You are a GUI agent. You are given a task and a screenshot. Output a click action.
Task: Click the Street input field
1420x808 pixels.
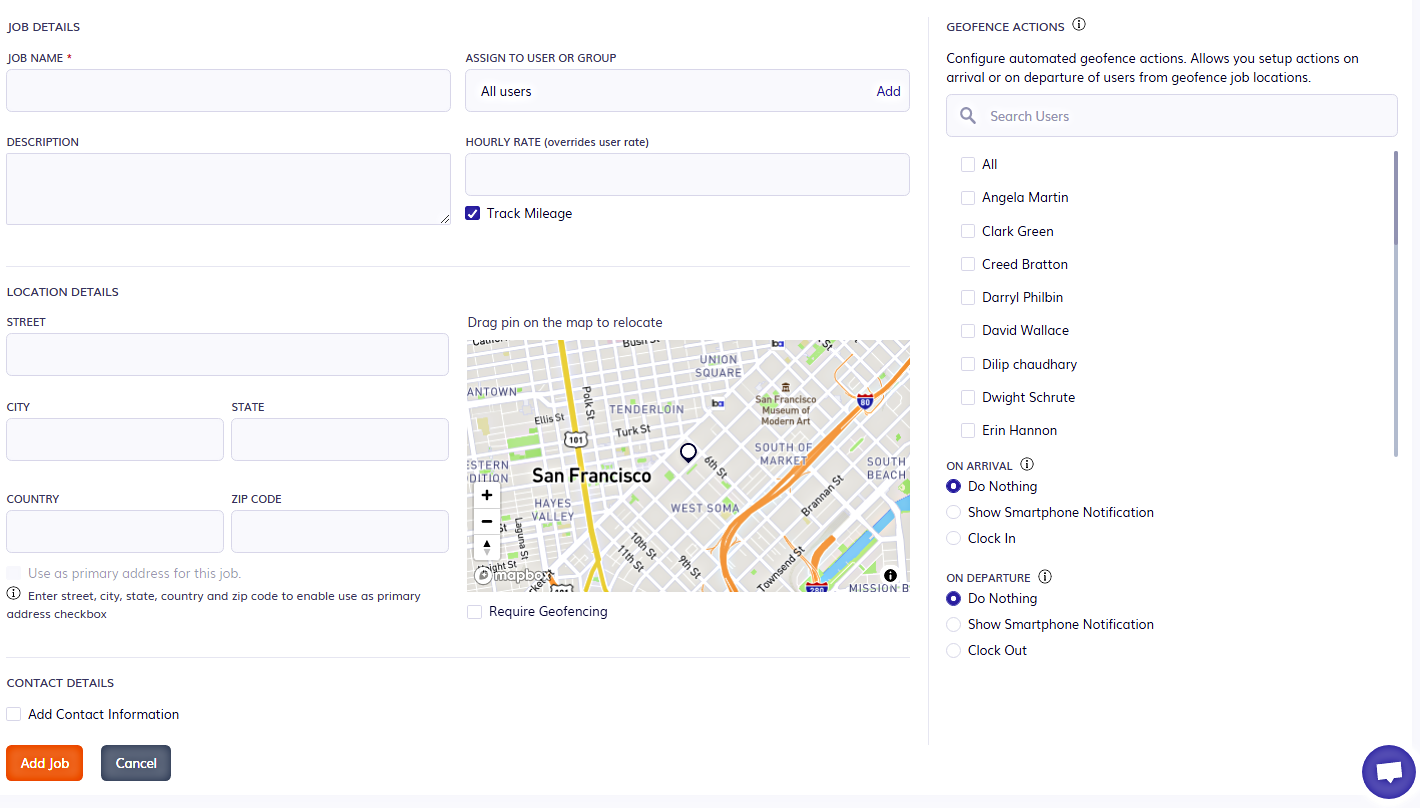click(227, 354)
